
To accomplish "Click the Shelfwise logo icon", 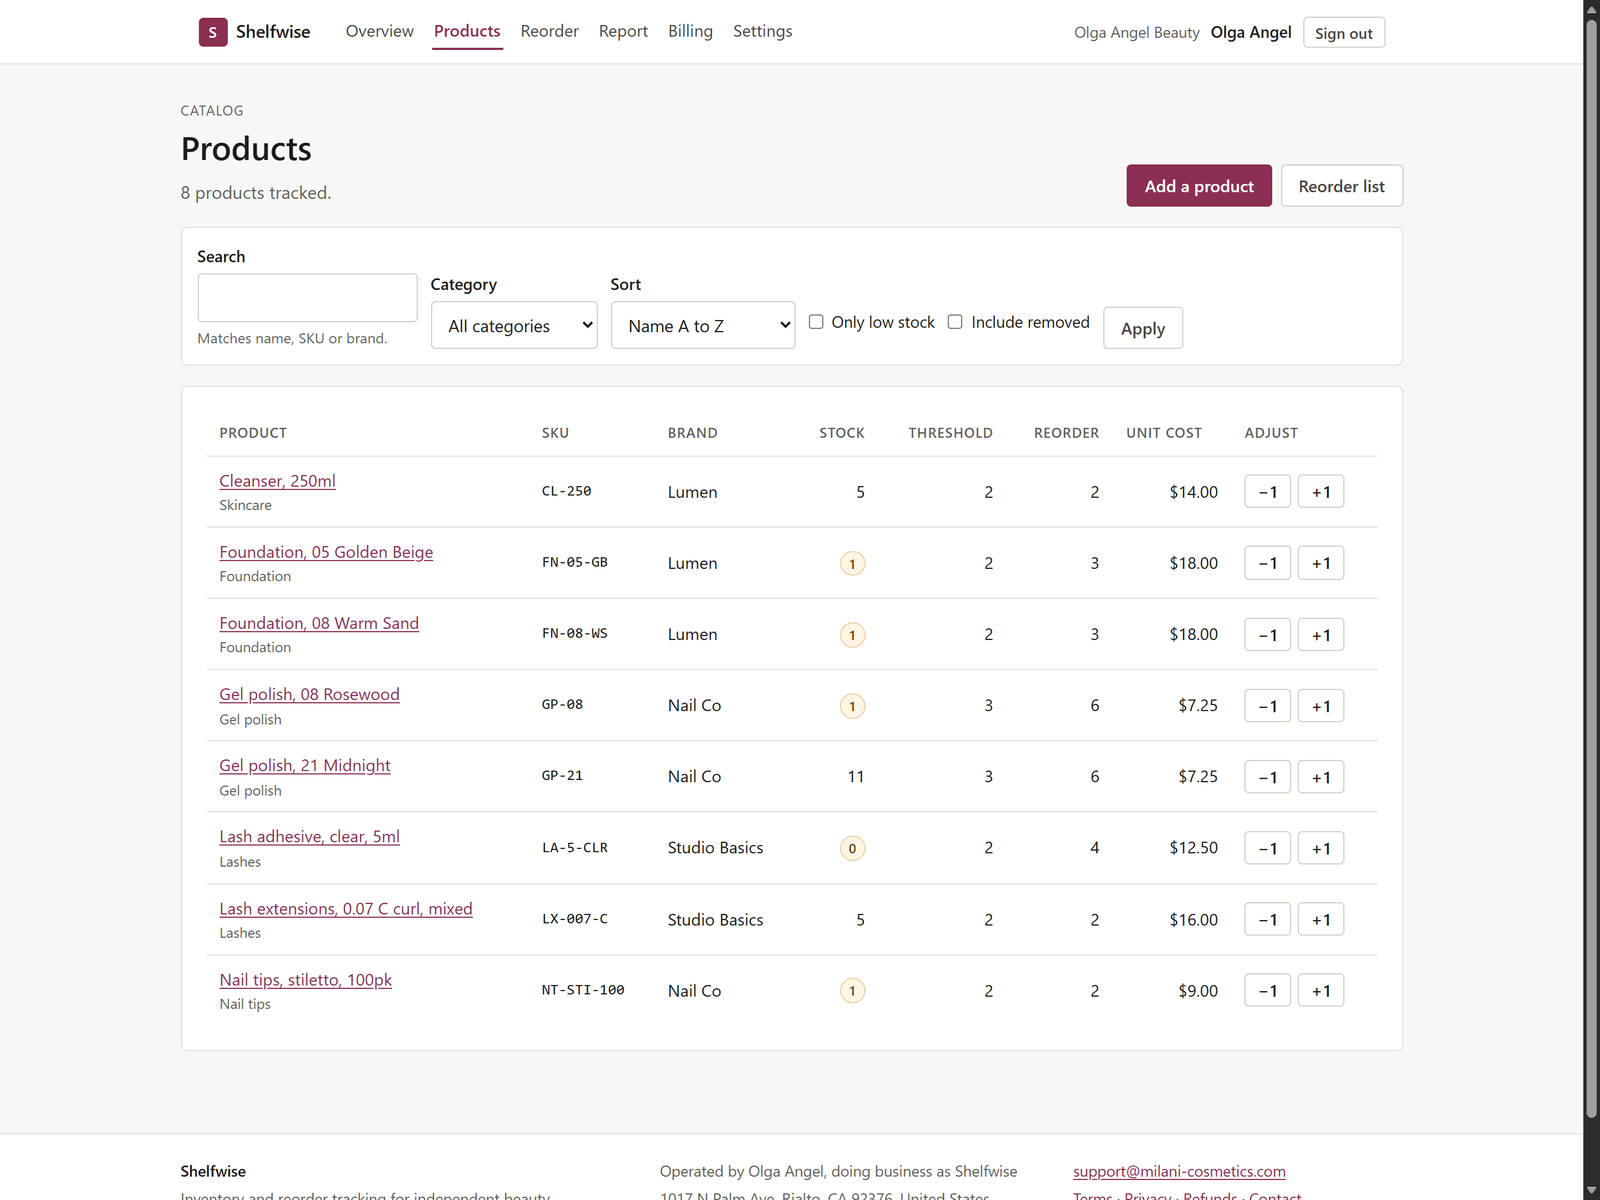I will 213,32.
